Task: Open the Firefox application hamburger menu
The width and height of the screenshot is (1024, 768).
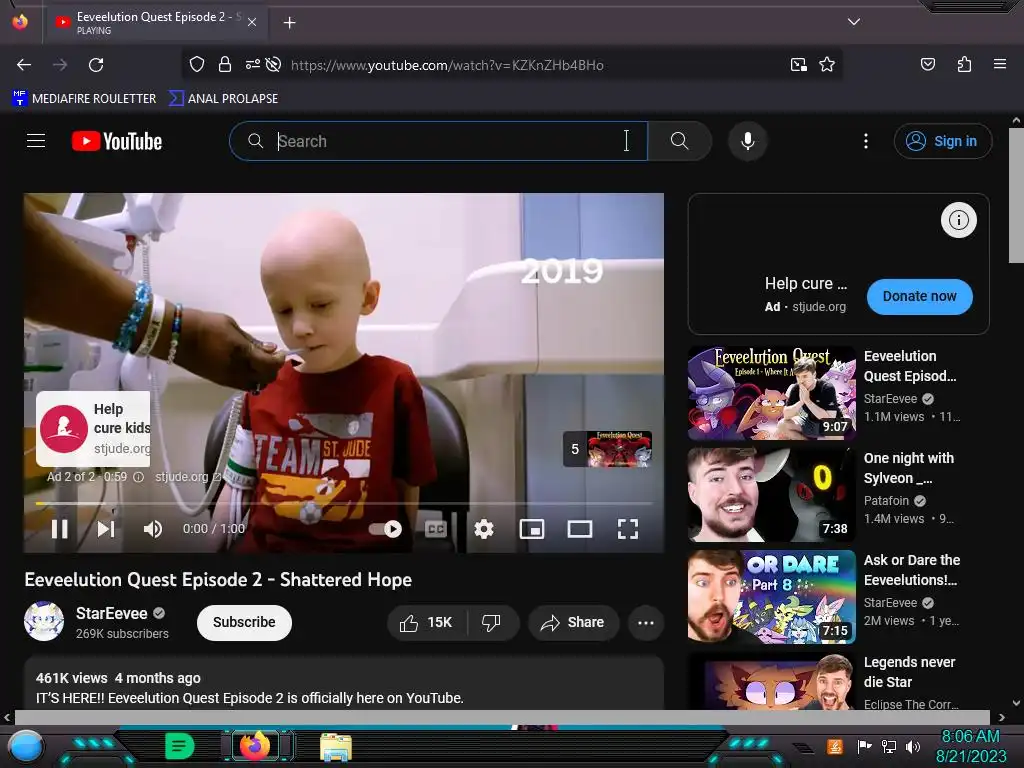Action: pos(999,64)
